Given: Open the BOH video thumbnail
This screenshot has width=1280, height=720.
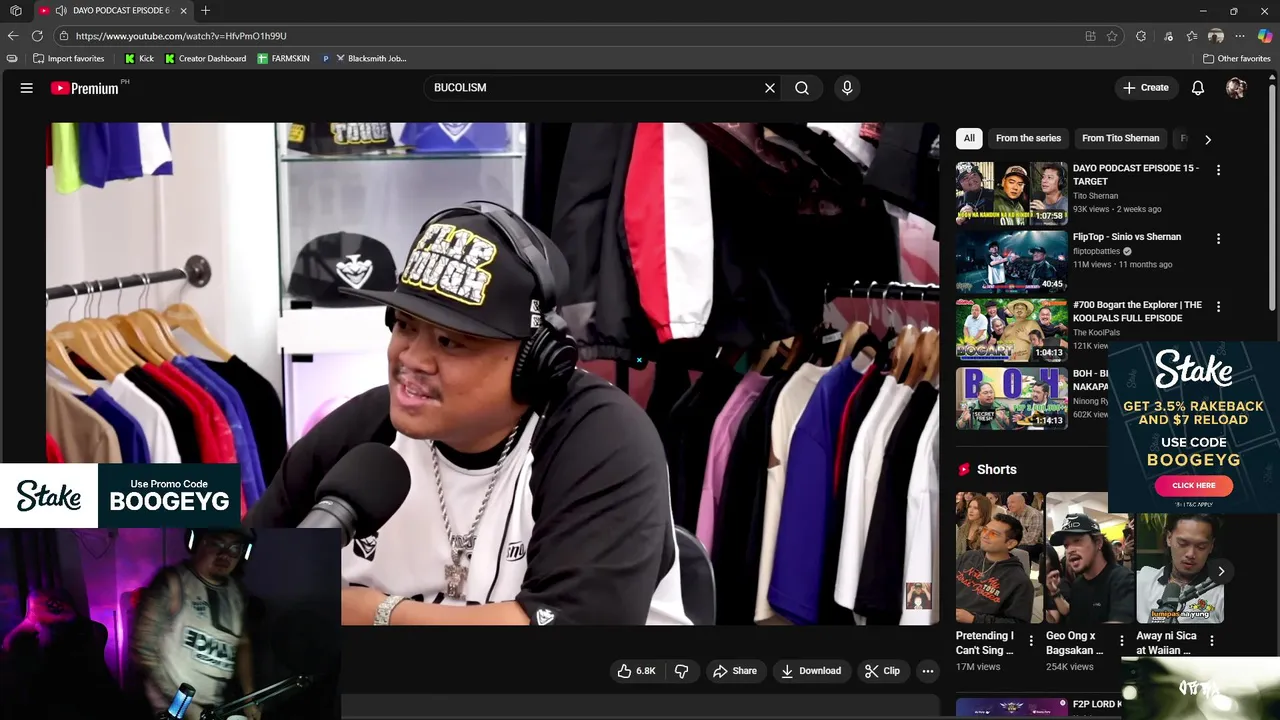Looking at the screenshot, I should coord(1011,398).
